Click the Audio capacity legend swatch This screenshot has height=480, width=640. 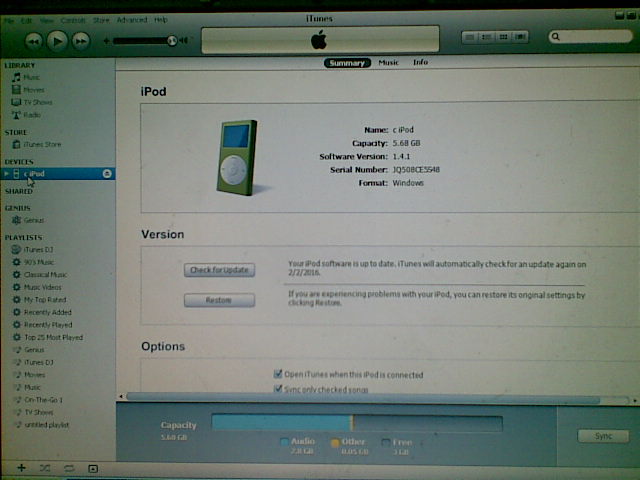point(284,442)
